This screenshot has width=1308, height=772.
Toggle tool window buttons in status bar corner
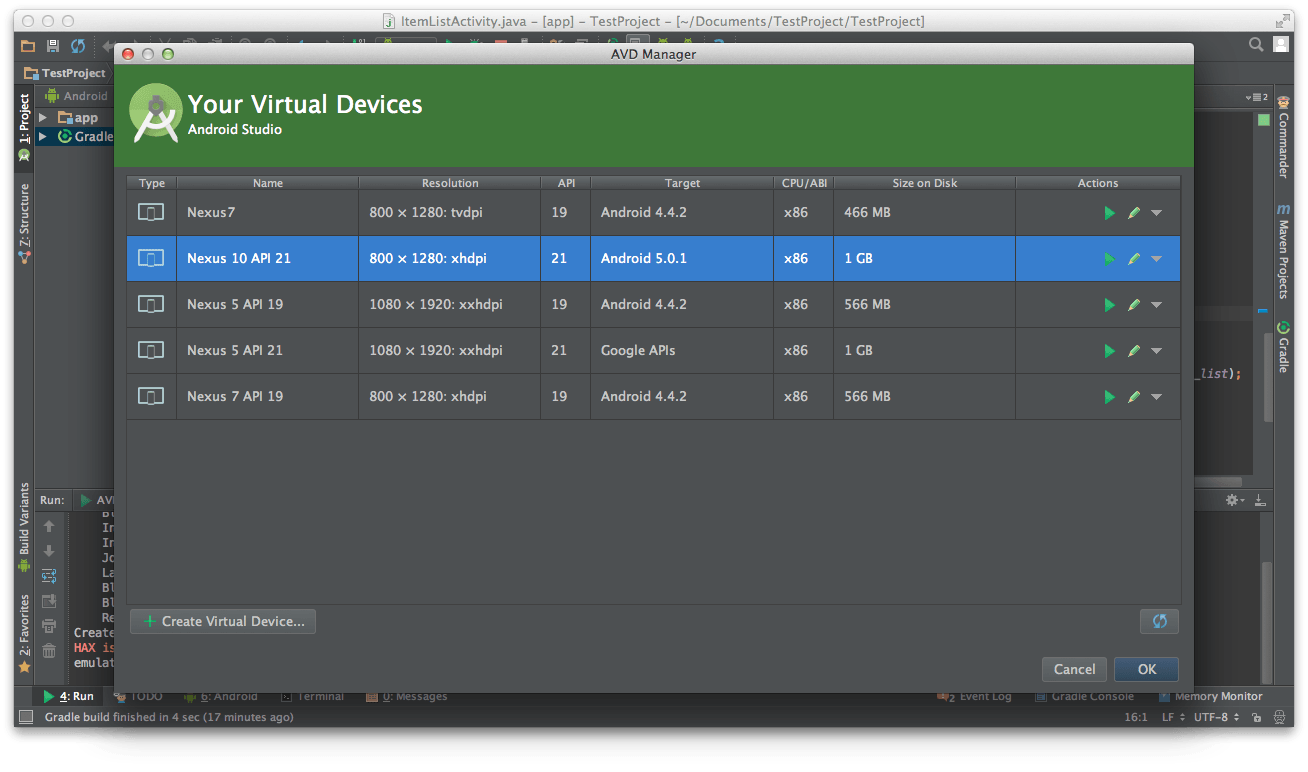26,717
